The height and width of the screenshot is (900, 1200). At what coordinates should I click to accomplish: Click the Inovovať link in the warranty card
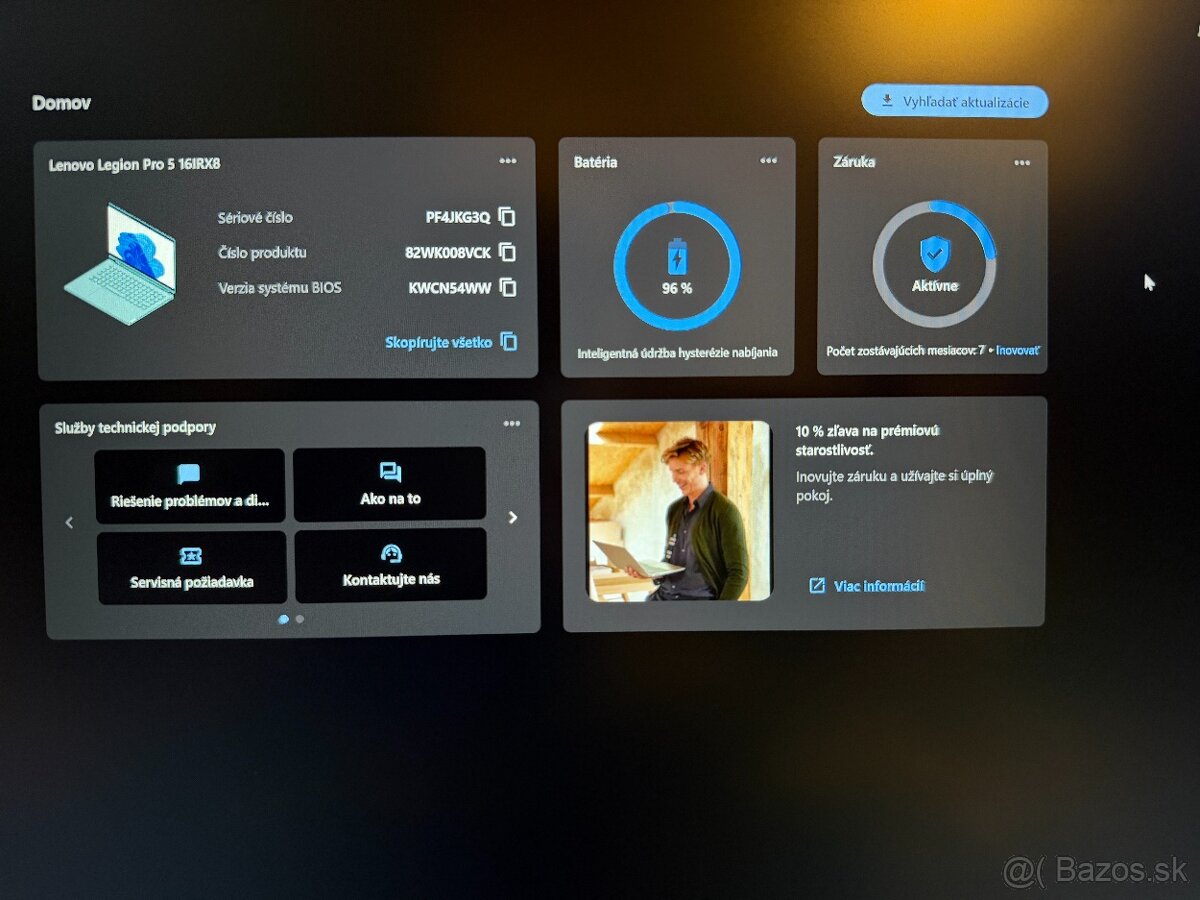[1018, 351]
